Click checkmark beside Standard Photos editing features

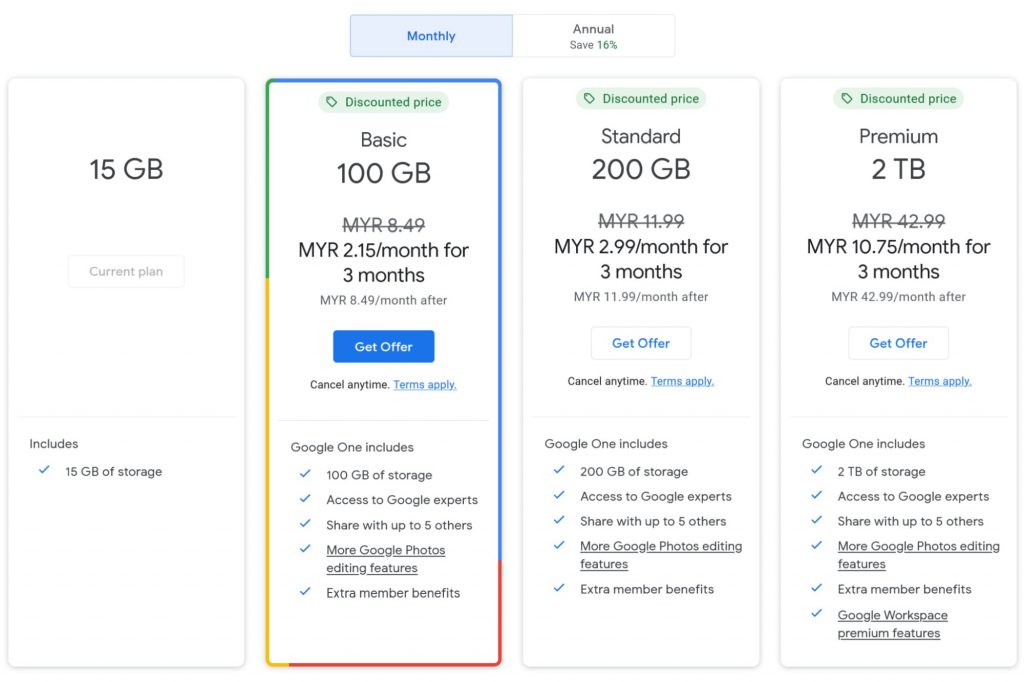[x=559, y=545]
